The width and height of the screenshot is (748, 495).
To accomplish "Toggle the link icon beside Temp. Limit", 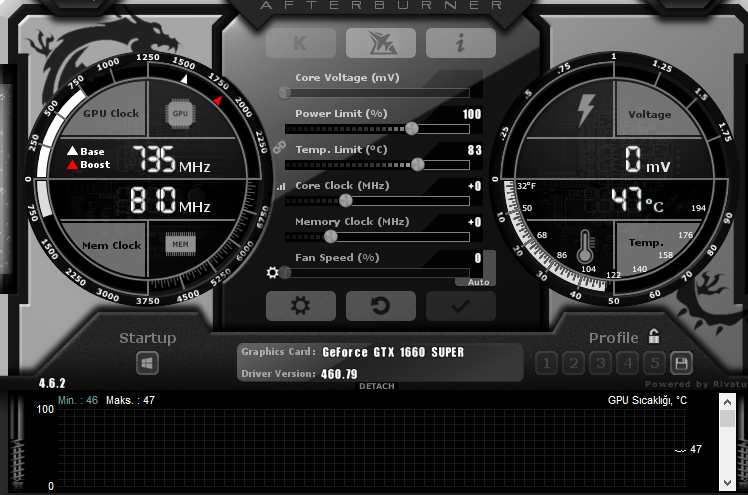I will (x=279, y=148).
